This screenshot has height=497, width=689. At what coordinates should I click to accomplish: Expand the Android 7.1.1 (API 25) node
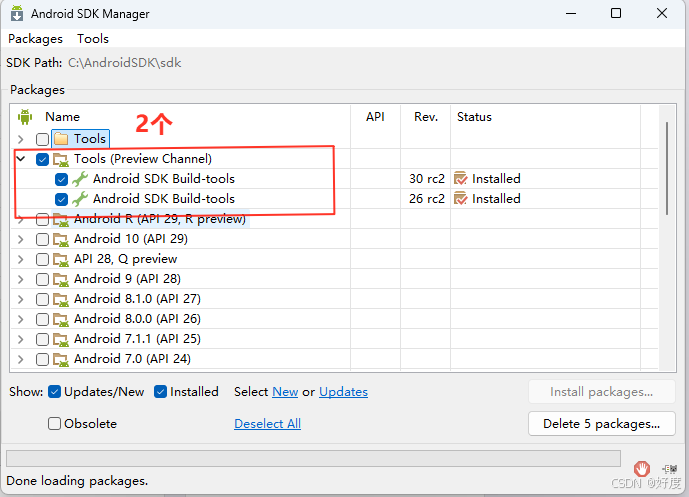tap(20, 339)
